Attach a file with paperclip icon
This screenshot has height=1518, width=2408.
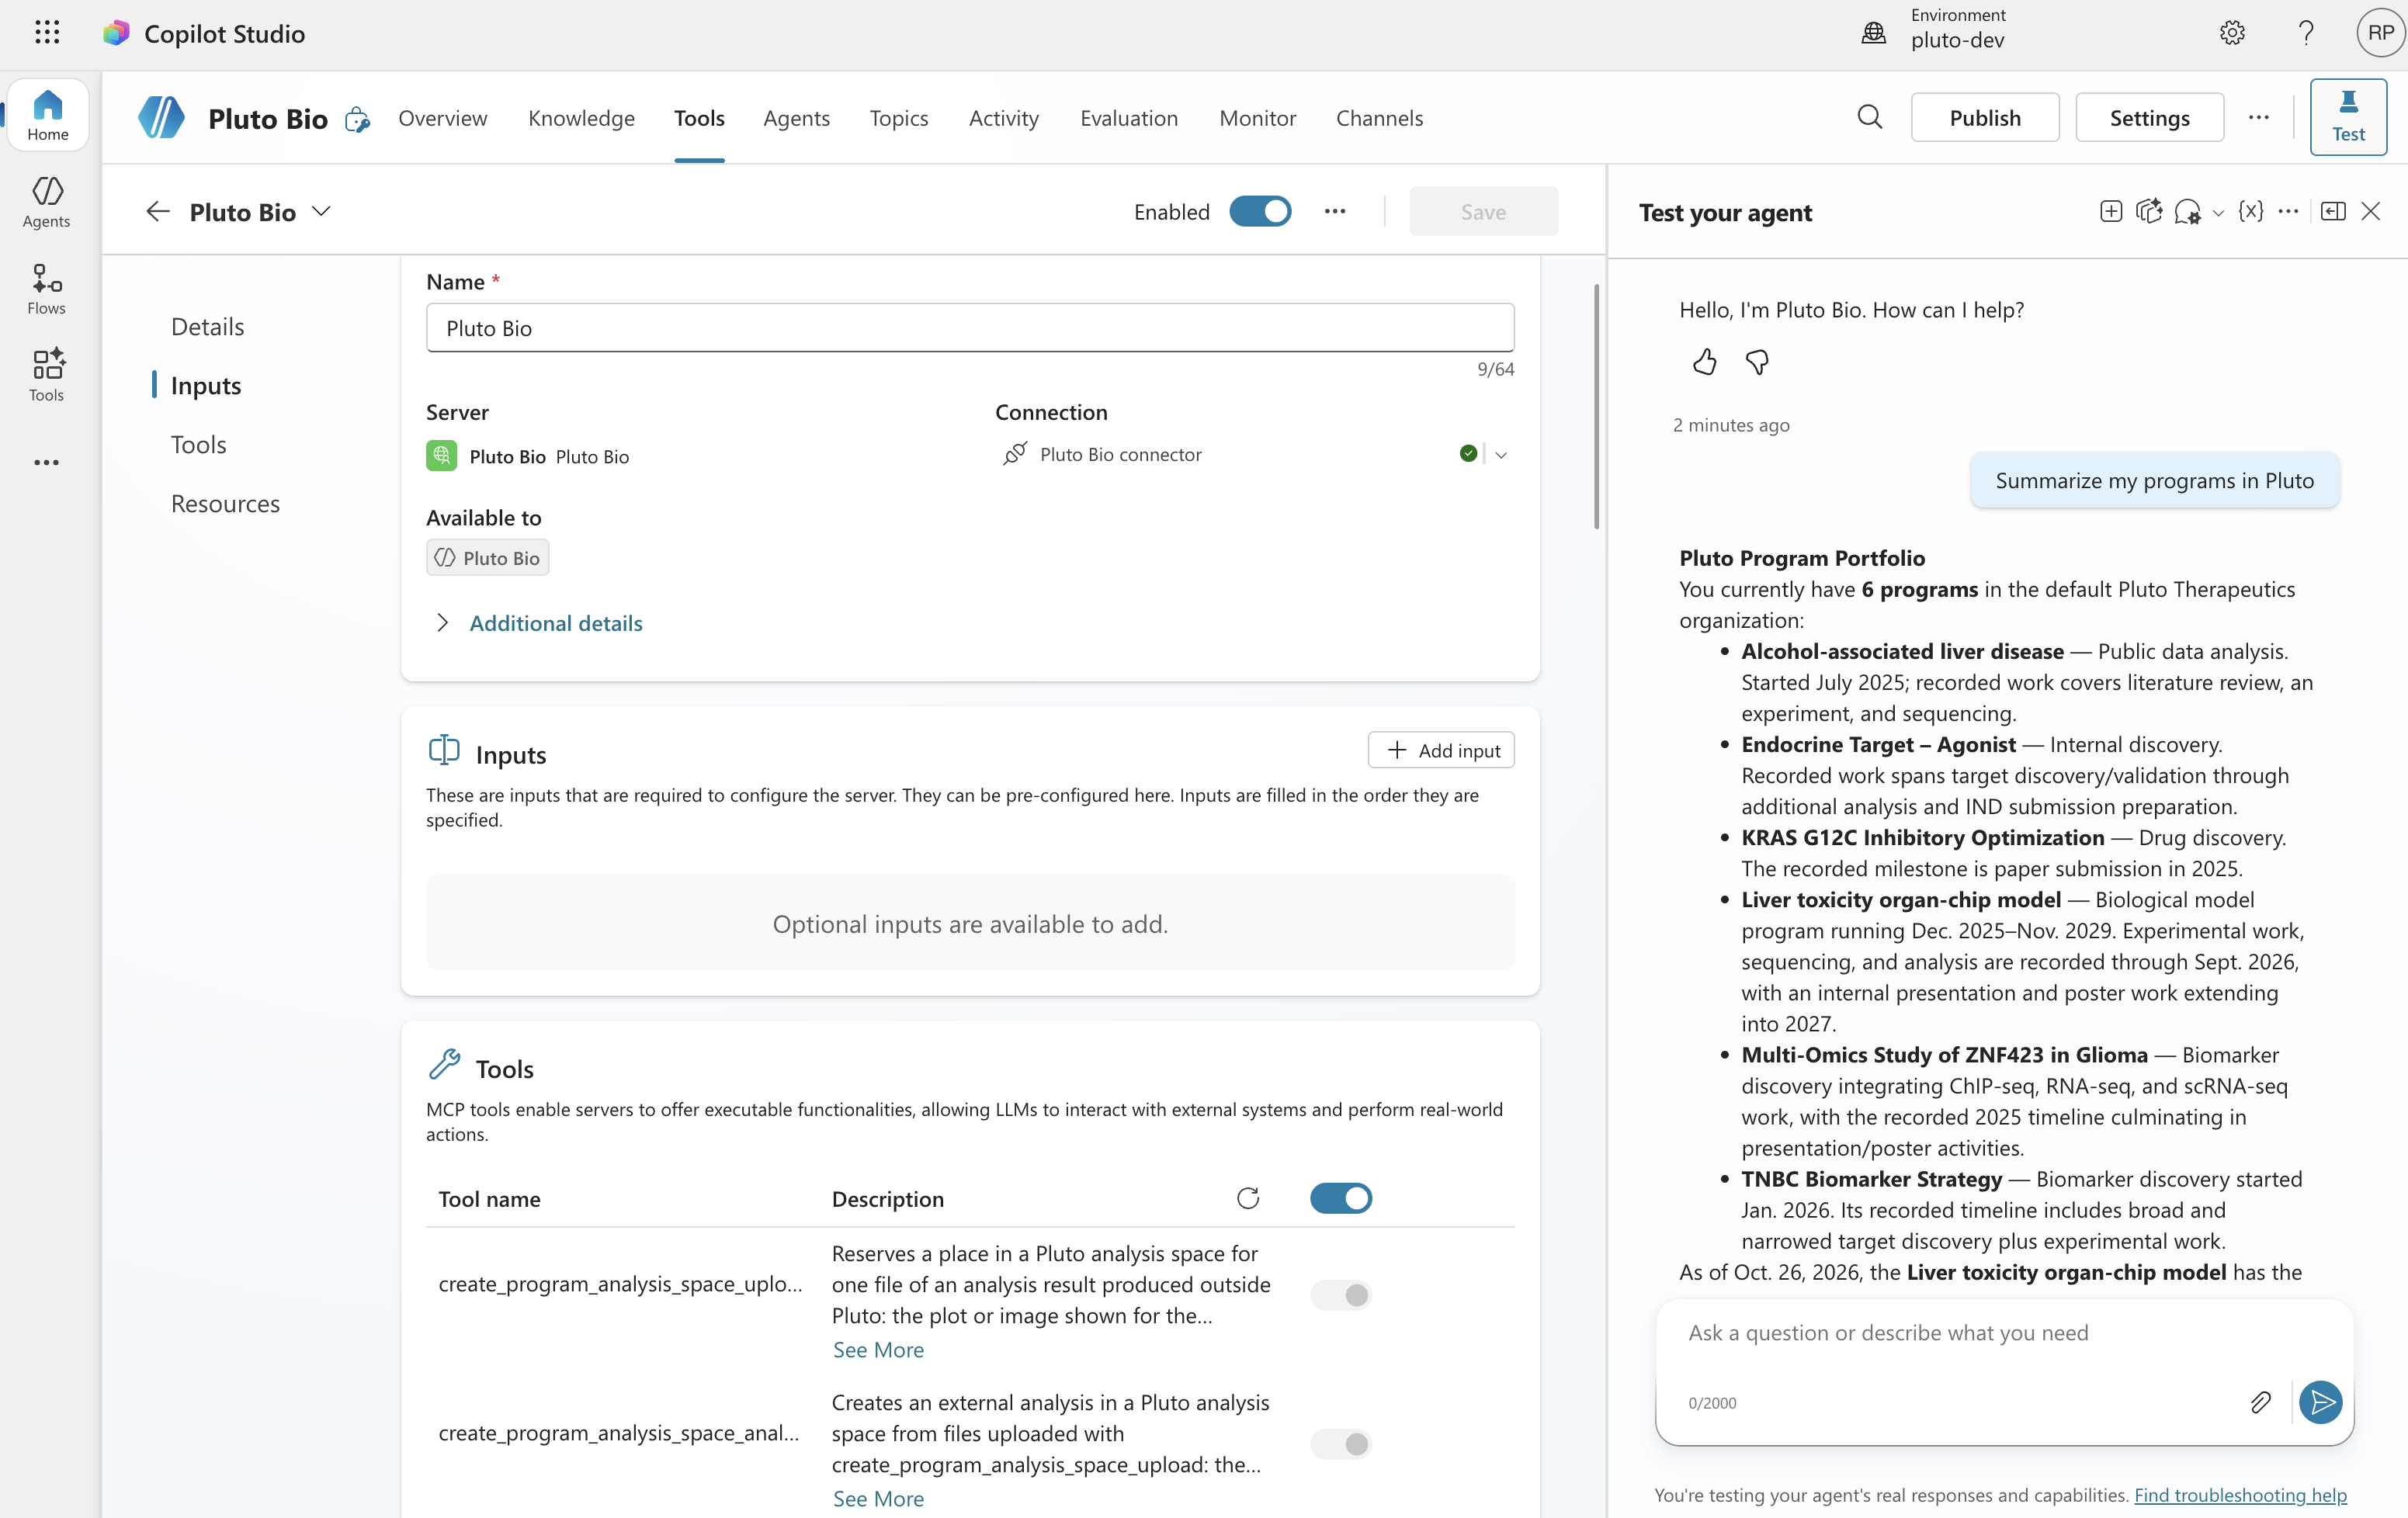pyautogui.click(x=2260, y=1402)
